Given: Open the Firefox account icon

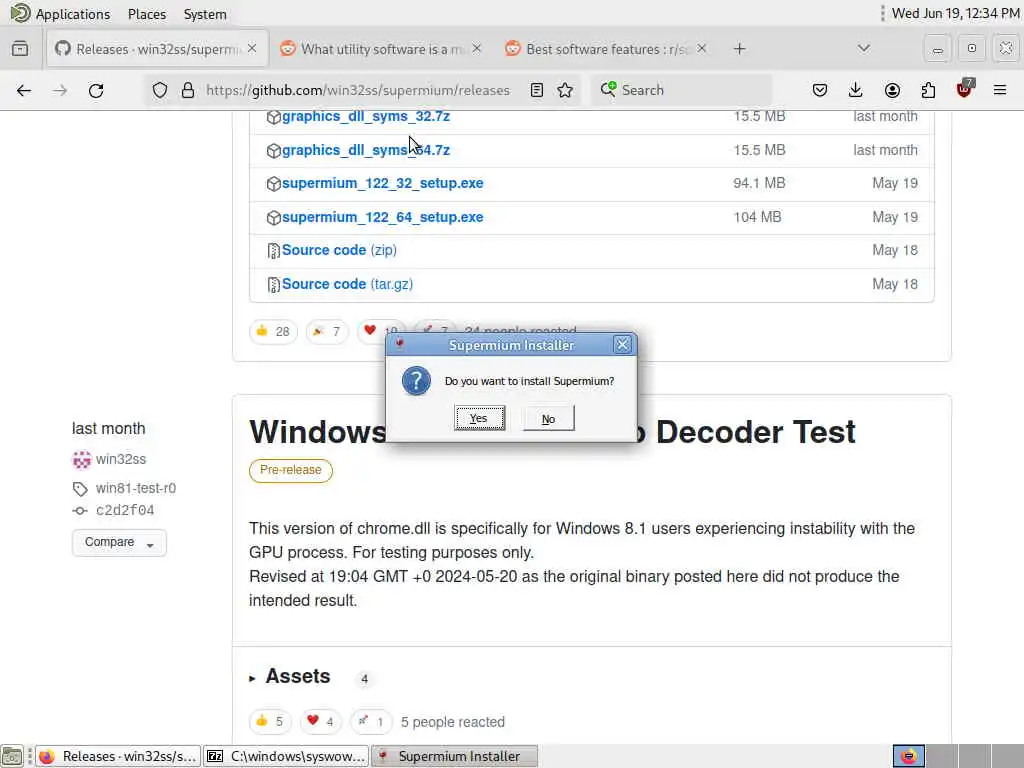Looking at the screenshot, I should 892,90.
